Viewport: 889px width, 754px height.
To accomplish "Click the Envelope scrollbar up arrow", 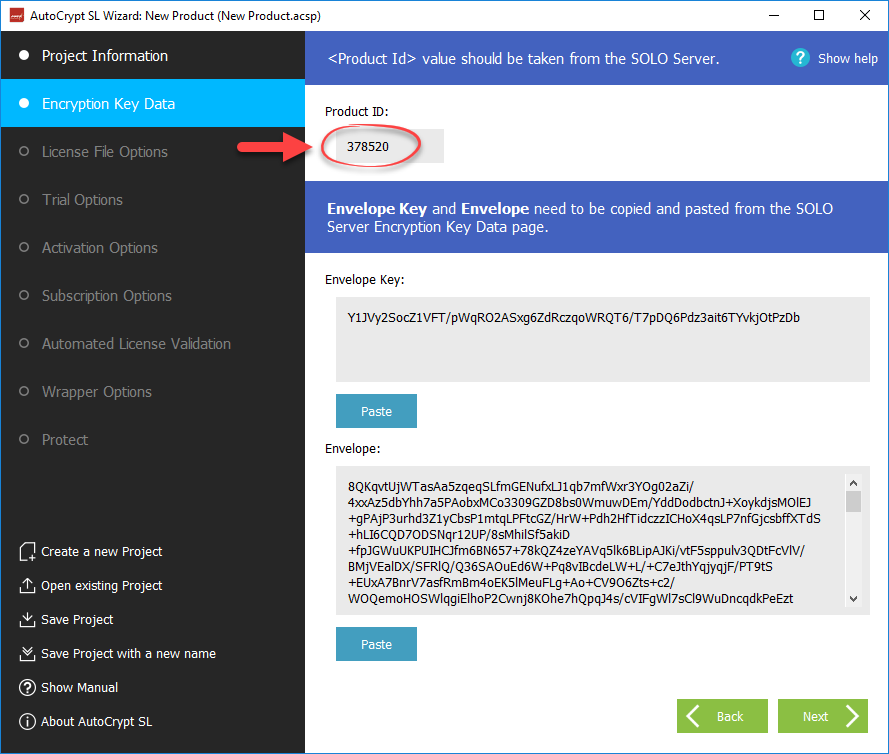I will click(853, 482).
